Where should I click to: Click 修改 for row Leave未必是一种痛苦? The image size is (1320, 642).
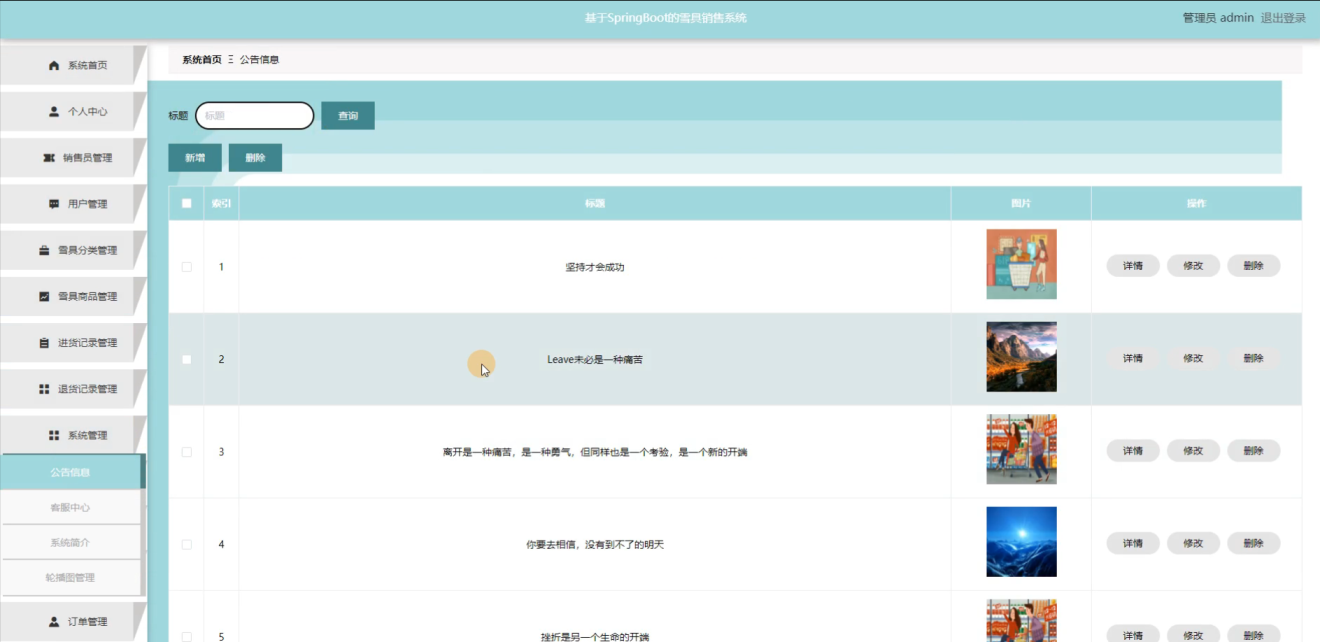(1193, 358)
